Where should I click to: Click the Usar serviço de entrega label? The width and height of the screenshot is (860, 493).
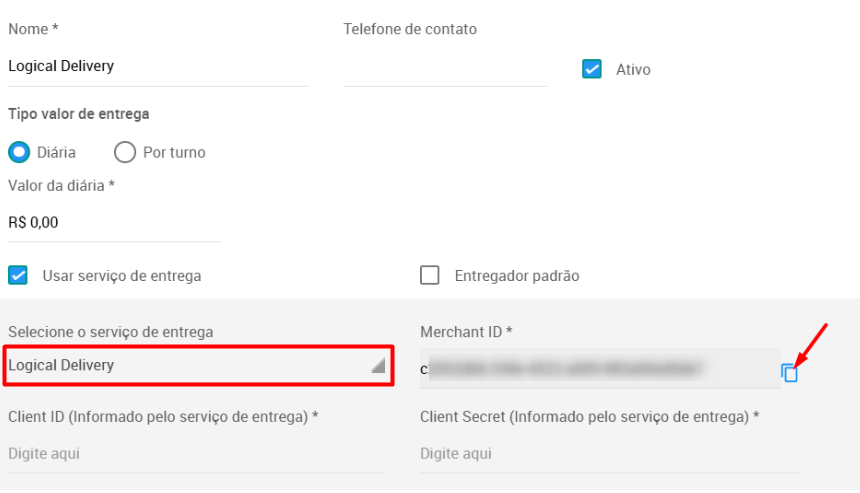coord(122,276)
